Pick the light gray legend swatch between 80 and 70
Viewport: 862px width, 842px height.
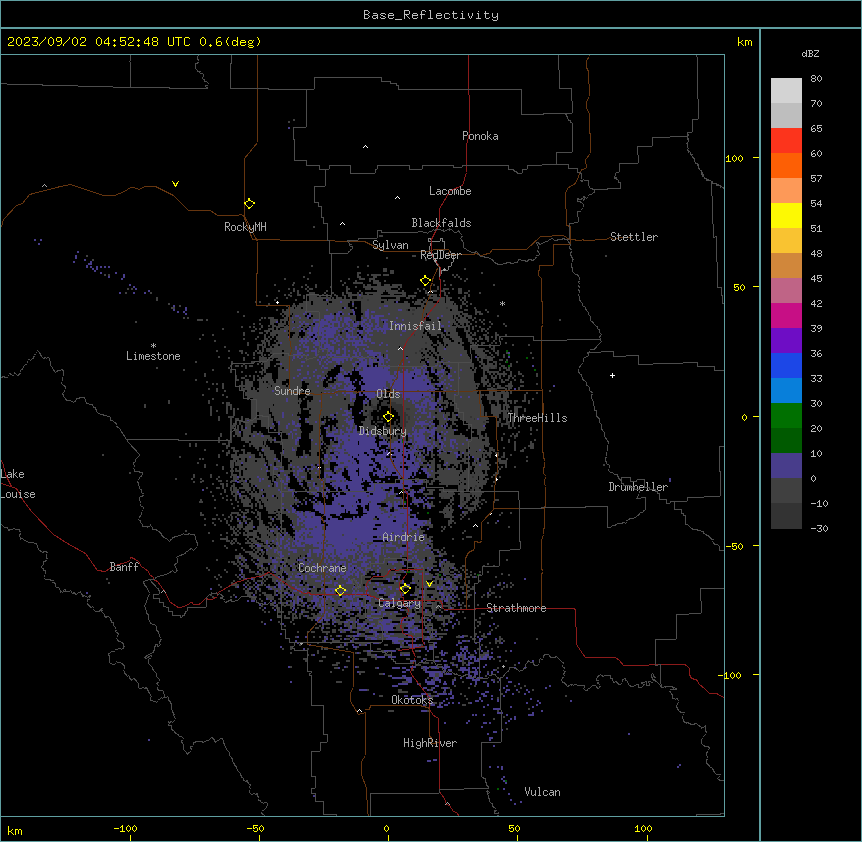786,90
